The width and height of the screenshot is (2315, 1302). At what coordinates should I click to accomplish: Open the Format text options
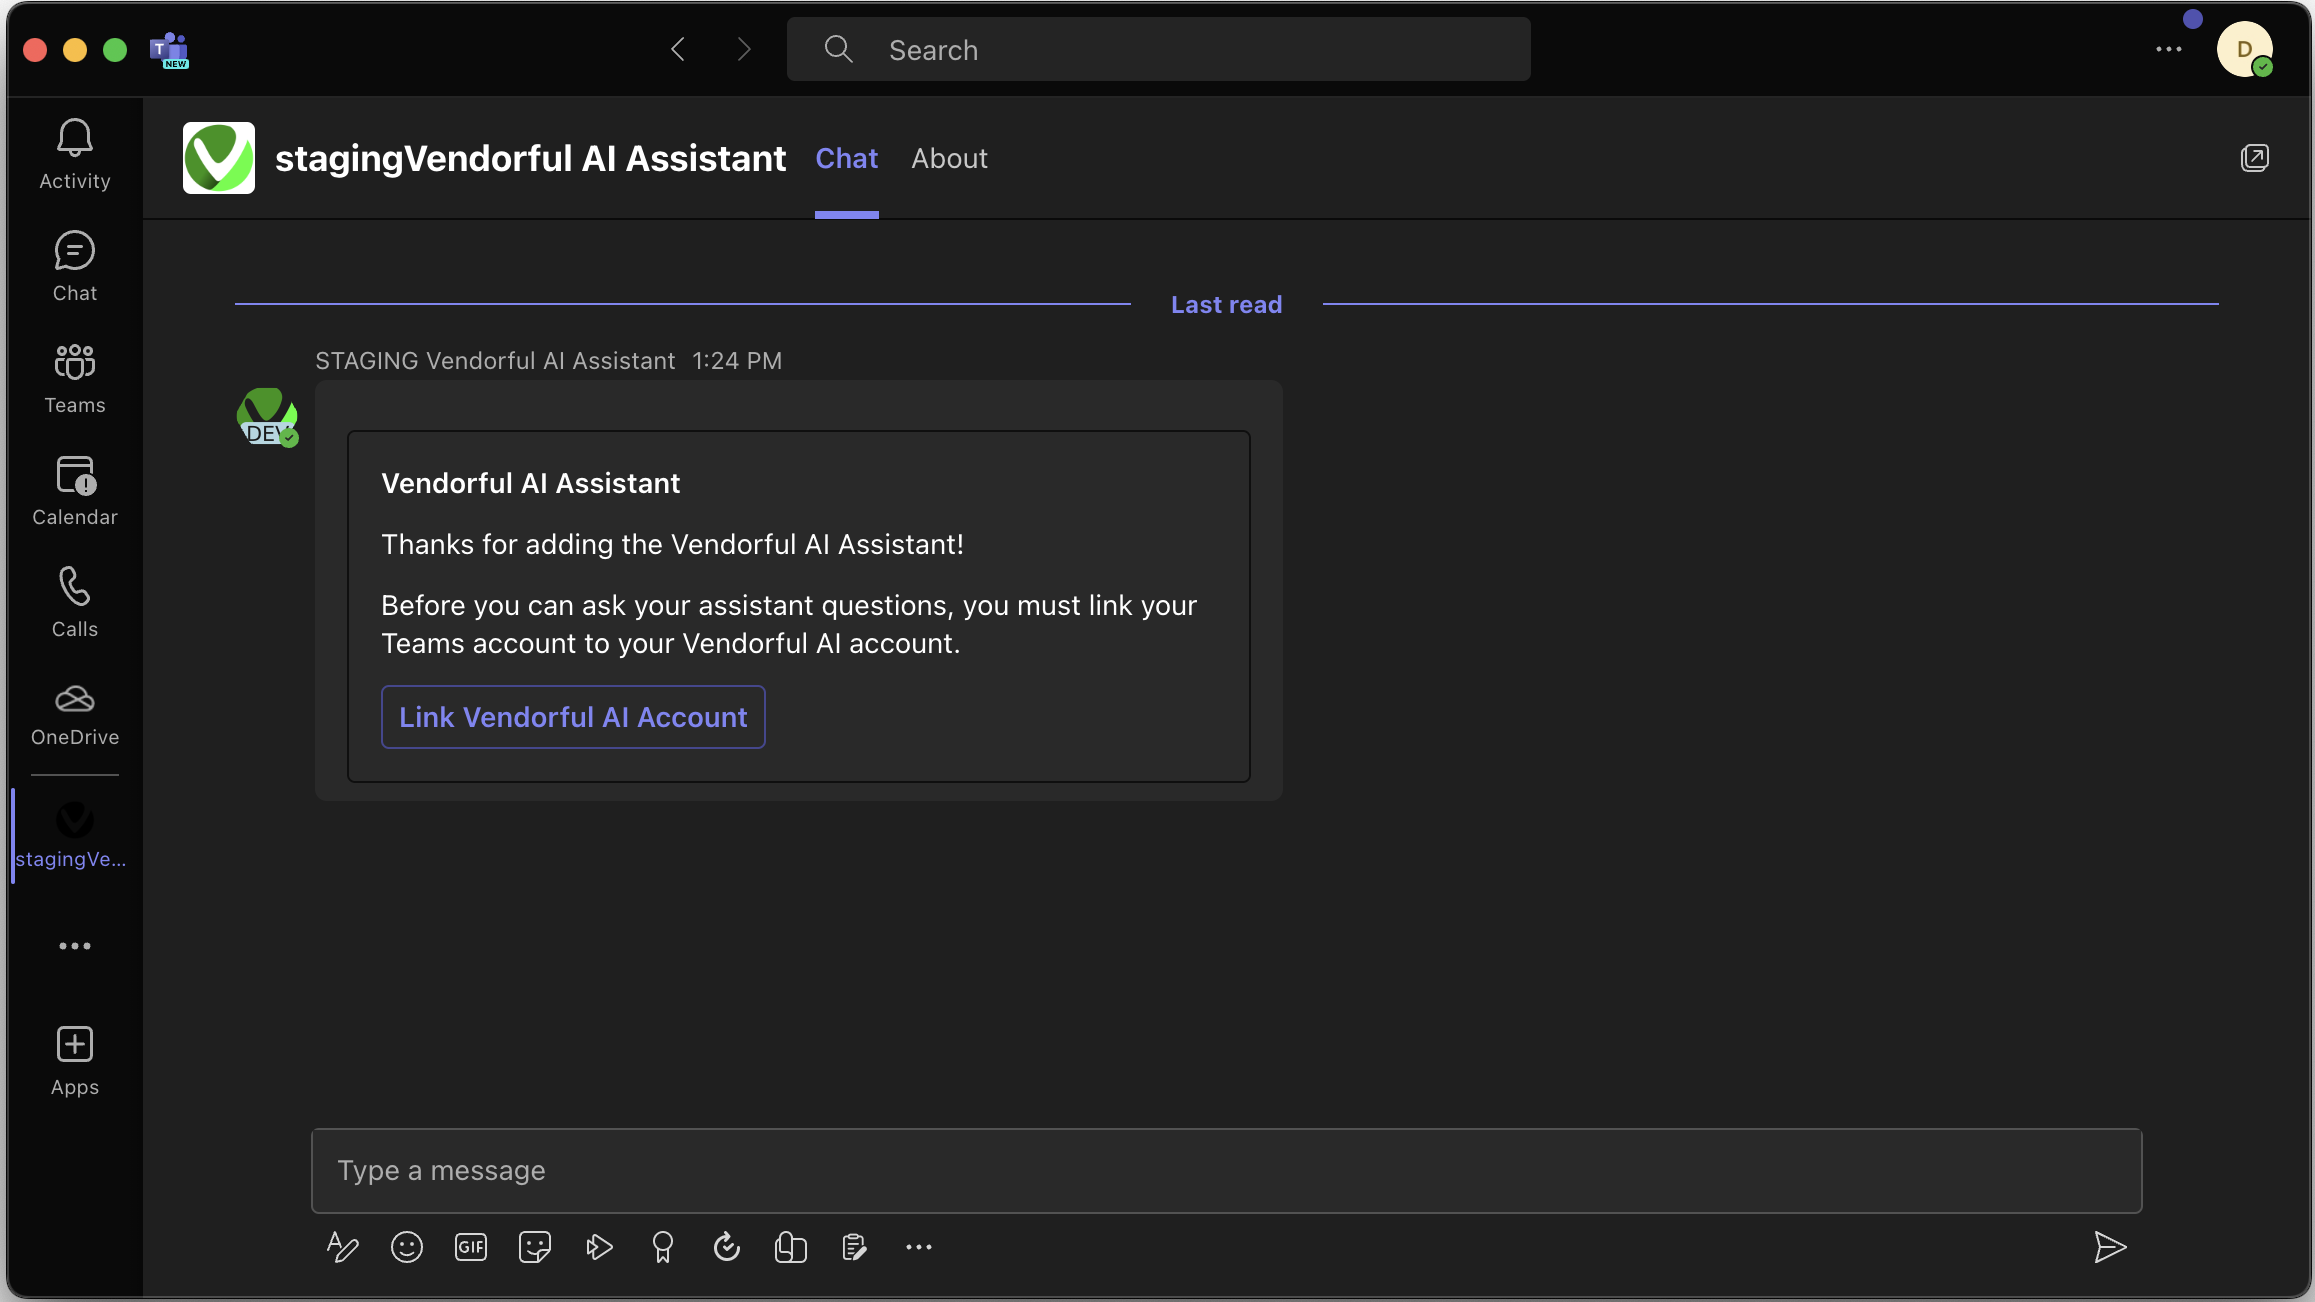(x=342, y=1247)
